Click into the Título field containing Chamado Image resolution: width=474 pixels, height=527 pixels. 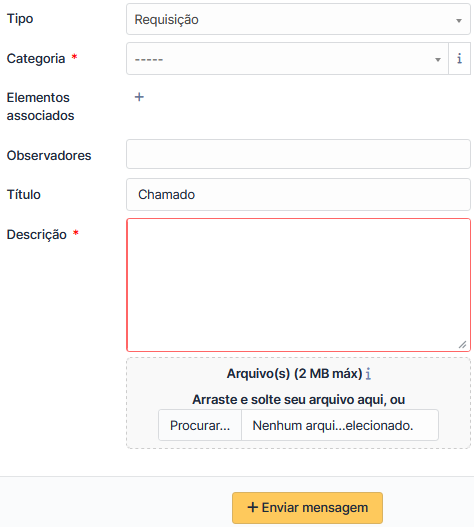pos(298,195)
